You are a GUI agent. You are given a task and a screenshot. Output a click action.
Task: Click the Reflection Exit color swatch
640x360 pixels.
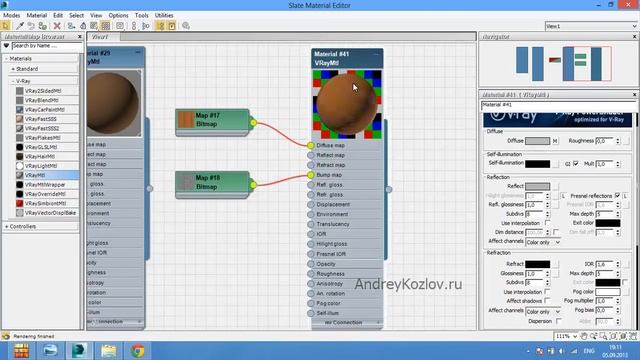[608, 223]
